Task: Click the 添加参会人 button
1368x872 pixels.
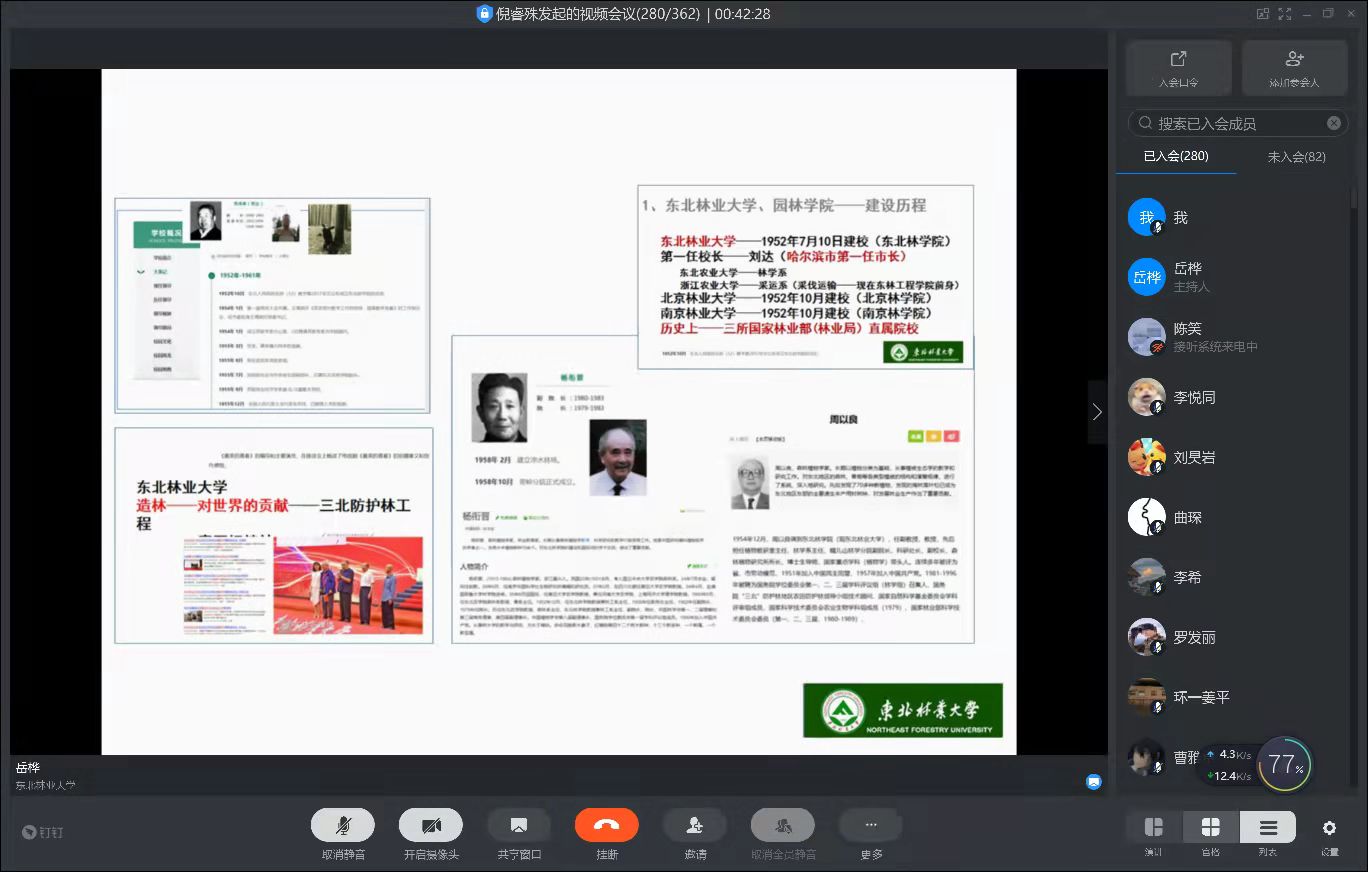Action: pyautogui.click(x=1294, y=68)
